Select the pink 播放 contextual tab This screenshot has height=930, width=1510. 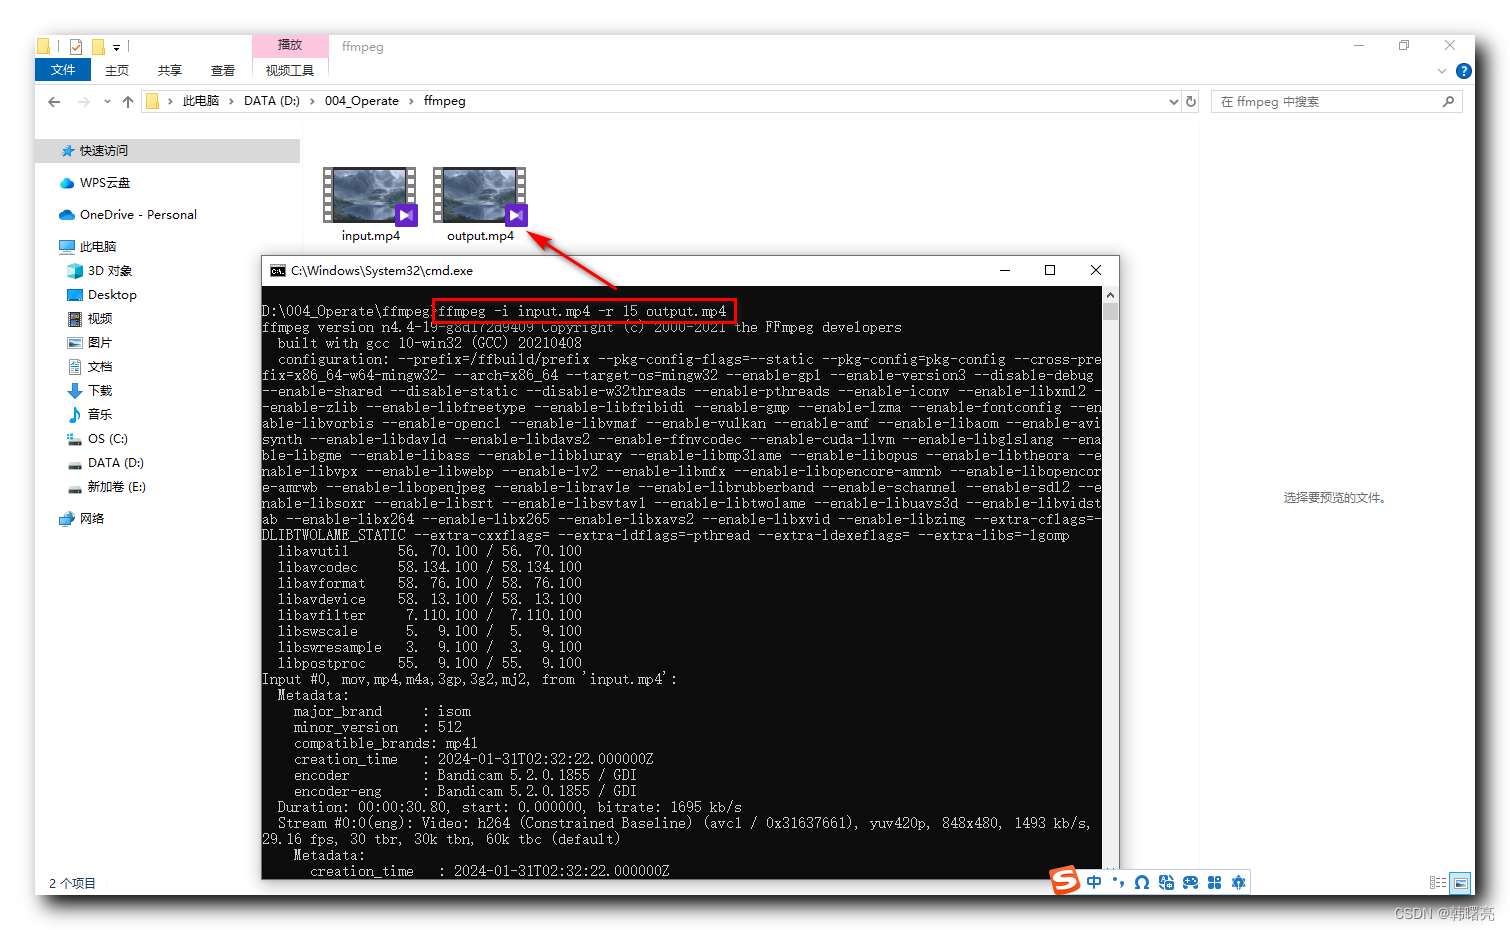coord(290,45)
